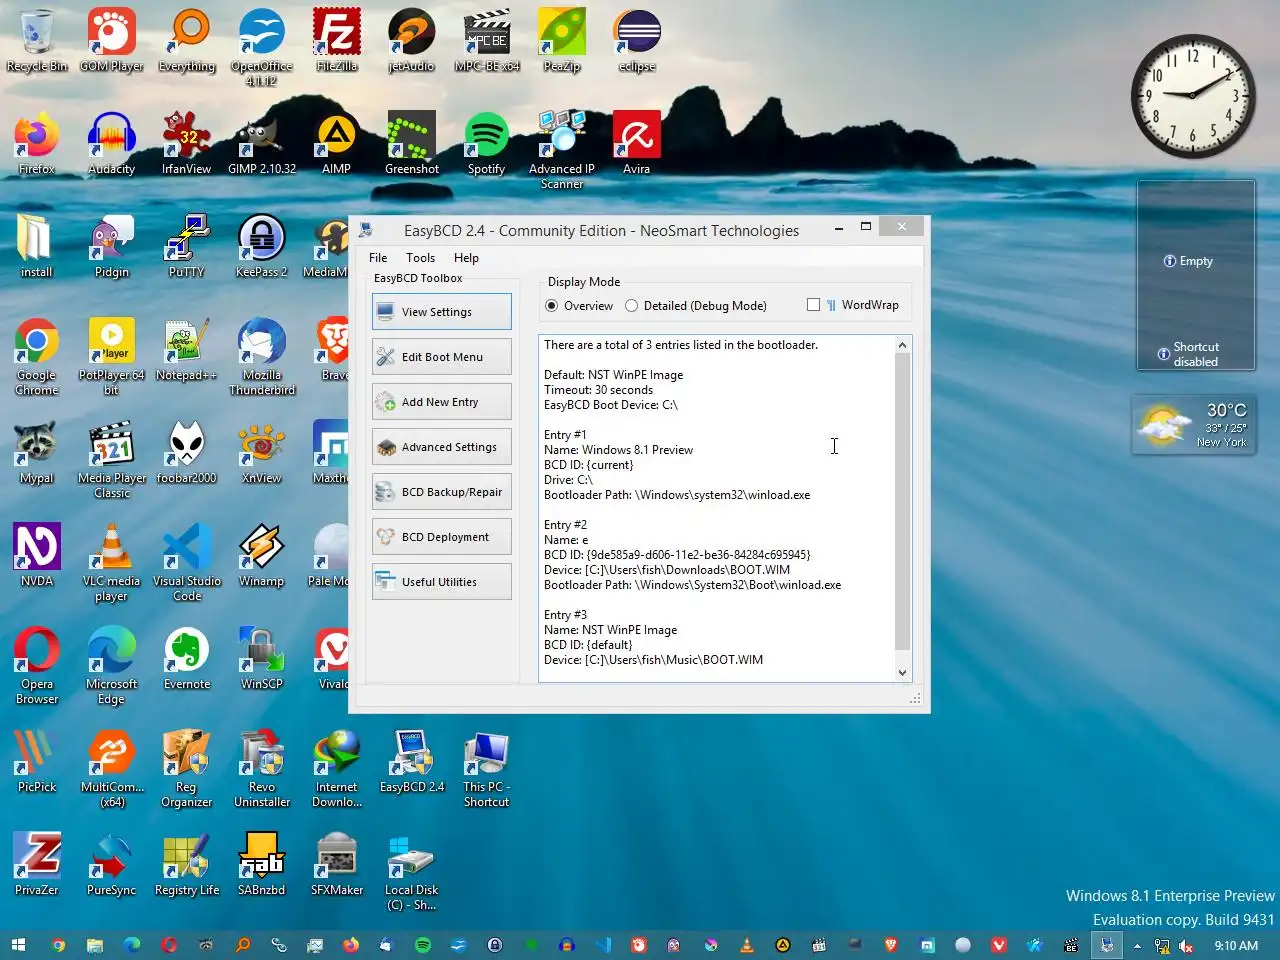The width and height of the screenshot is (1280, 960).
Task: Select Detailed (Debug Mode) radio button
Action: pos(696,306)
